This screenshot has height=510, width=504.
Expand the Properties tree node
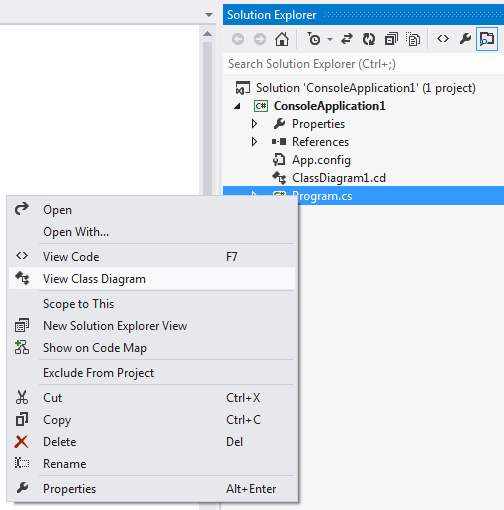pos(254,124)
